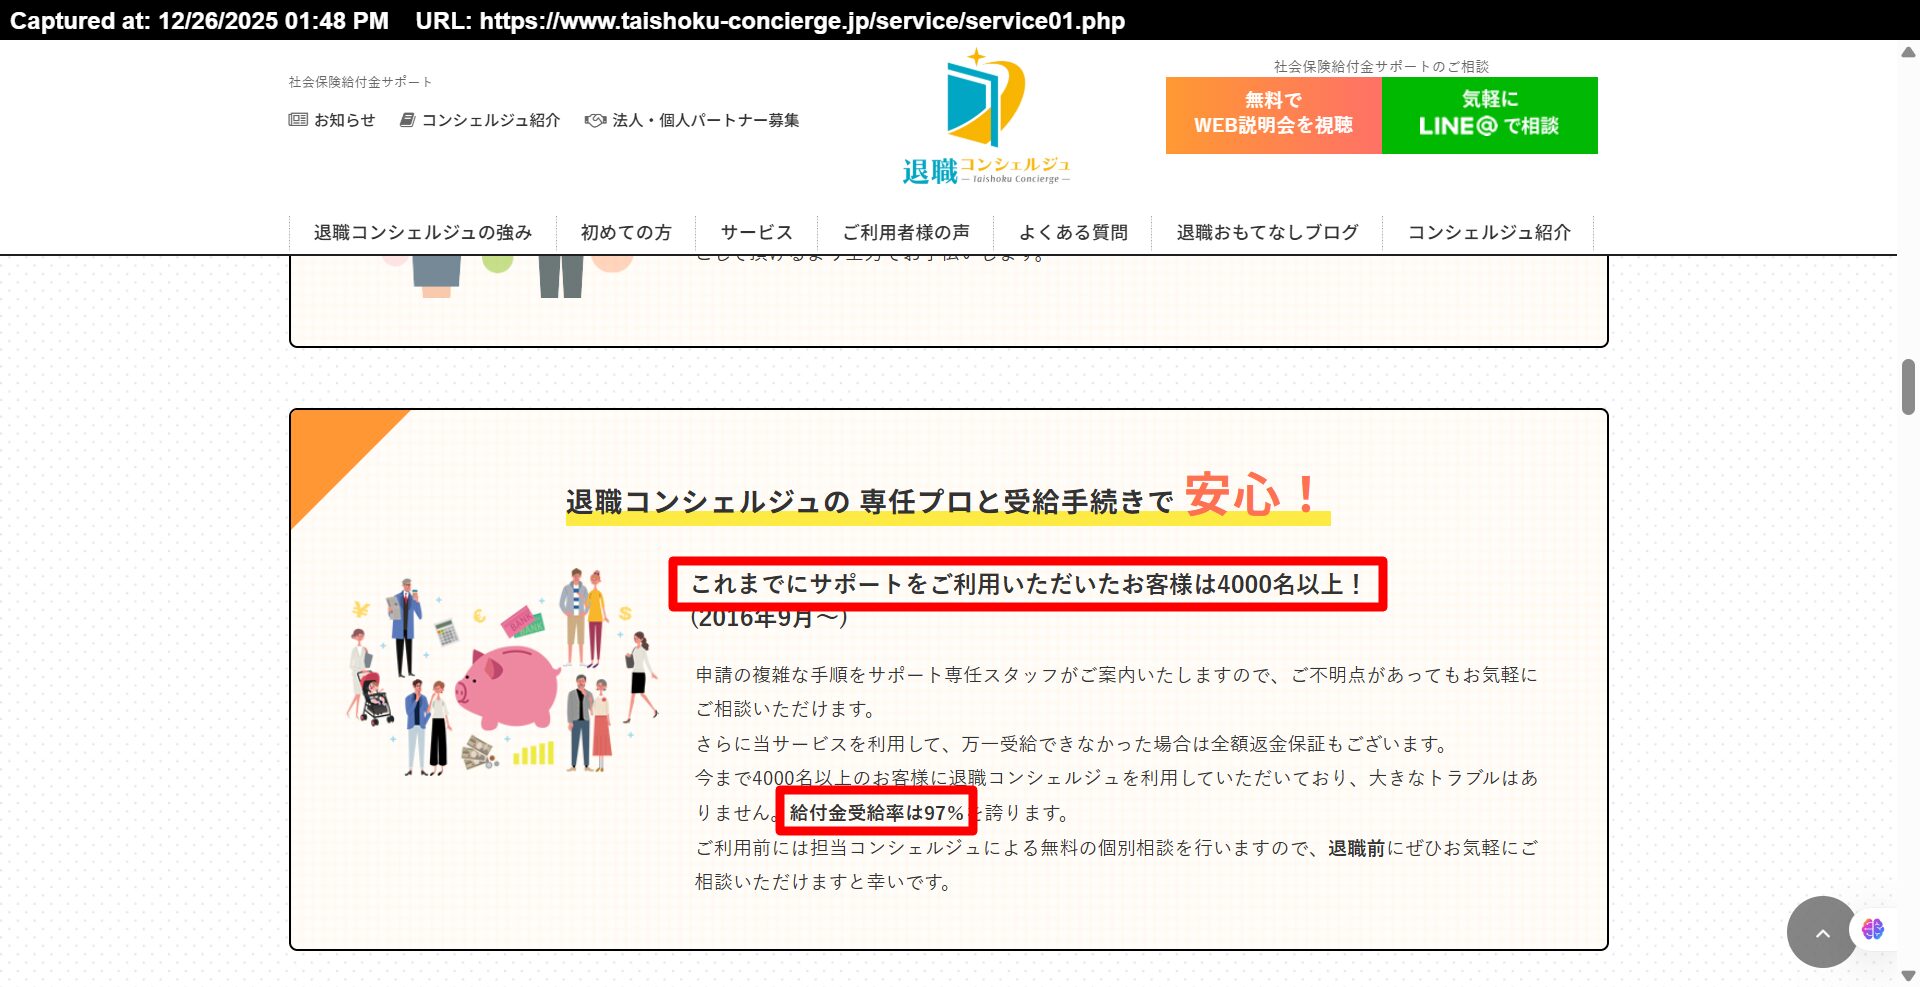
Task: Click 気軽にLINE@で相談 green button
Action: click(x=1490, y=115)
